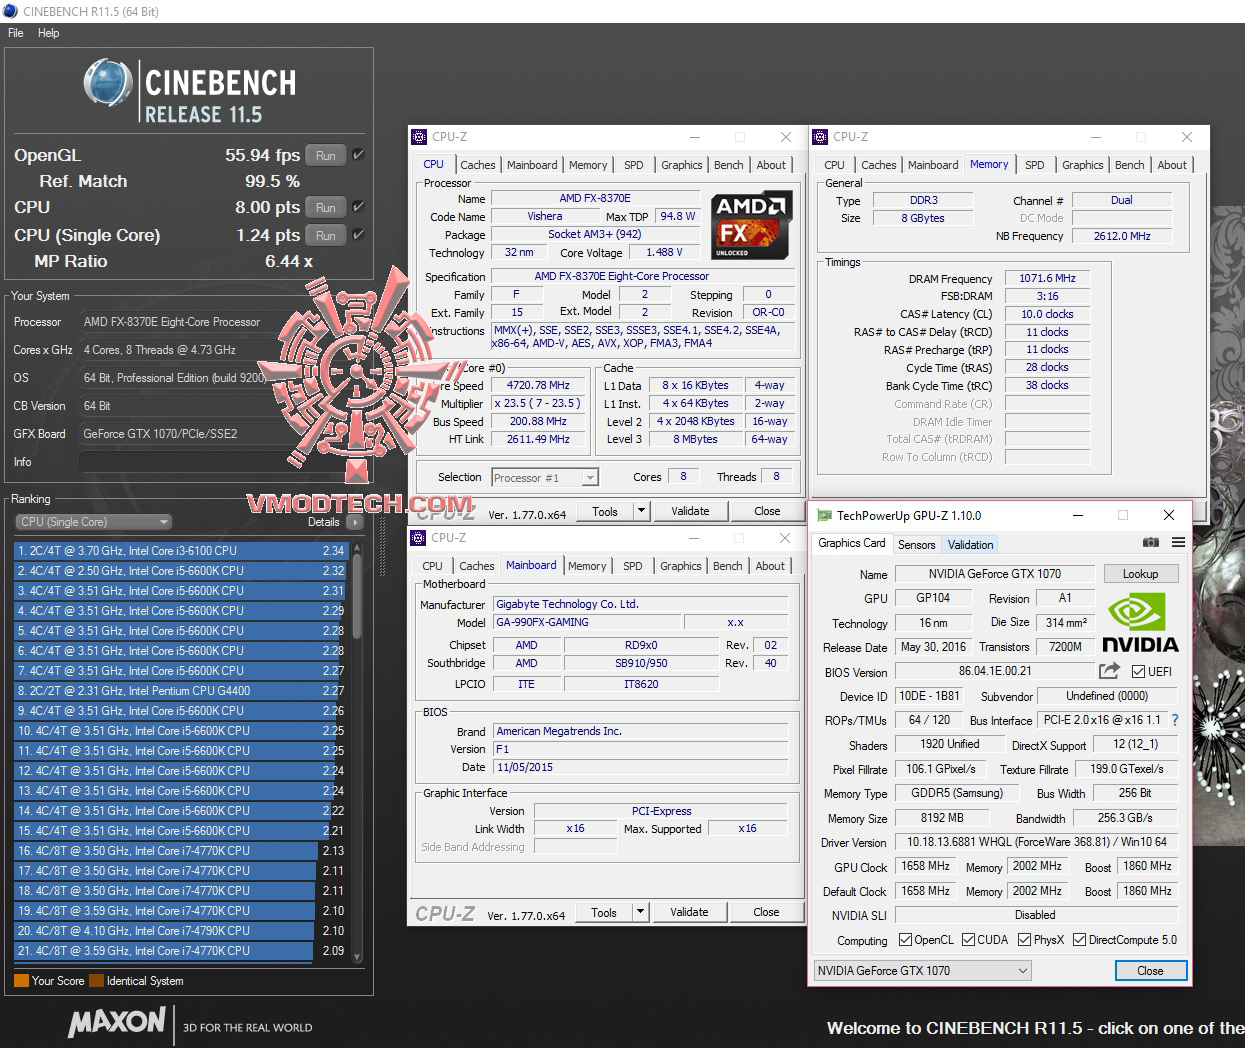This screenshot has height=1048, width=1245.
Task: Open Mainboard tab in CPU-Z Memory window
Action: point(933,165)
